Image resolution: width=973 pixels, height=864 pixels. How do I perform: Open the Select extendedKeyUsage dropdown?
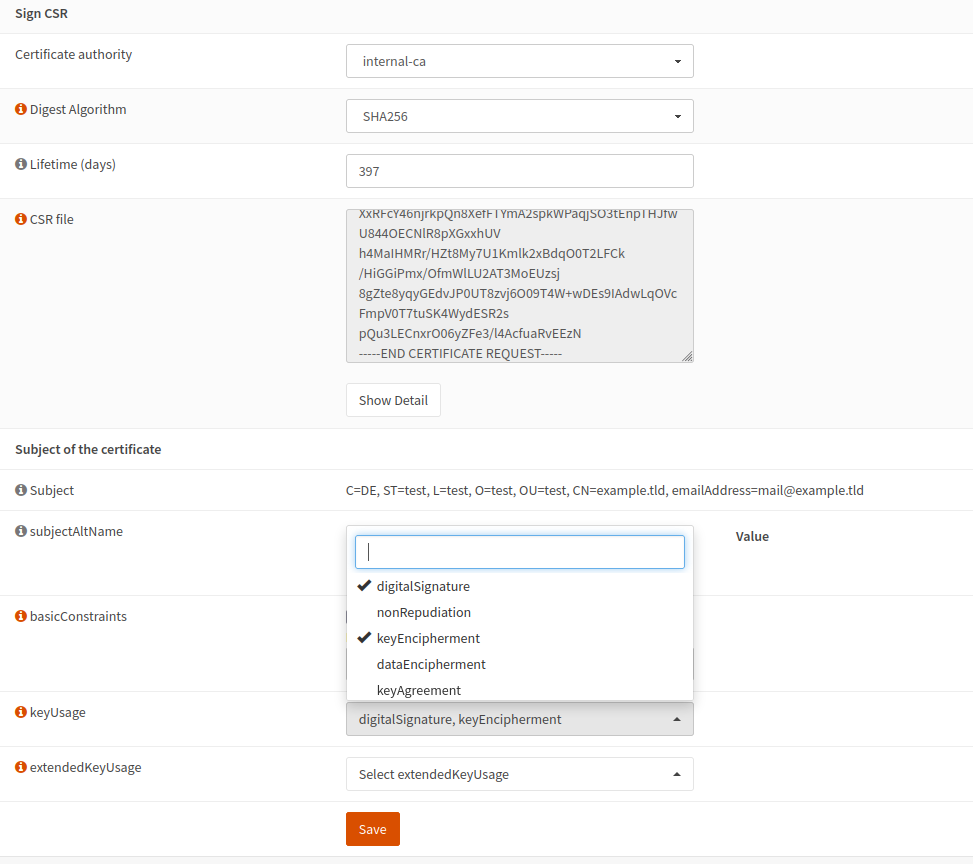tap(519, 773)
